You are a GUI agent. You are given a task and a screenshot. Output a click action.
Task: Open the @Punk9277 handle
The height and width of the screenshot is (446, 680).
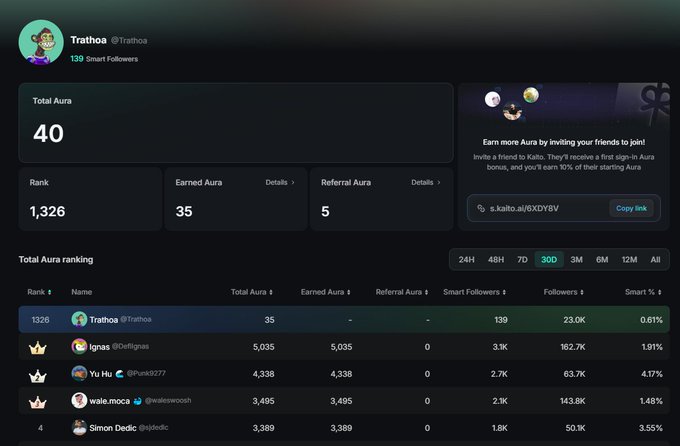(146, 373)
